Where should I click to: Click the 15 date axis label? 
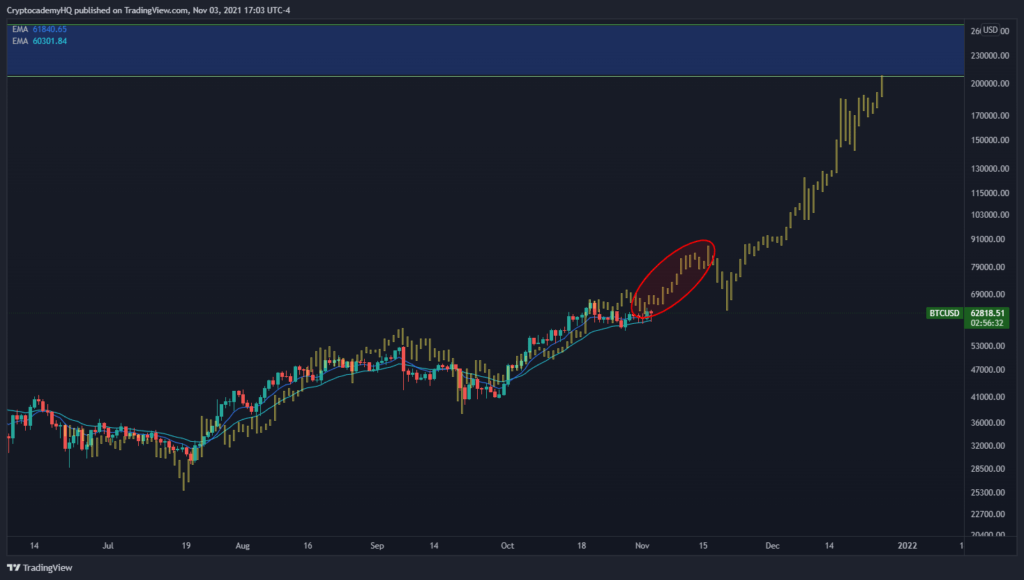tap(703, 546)
